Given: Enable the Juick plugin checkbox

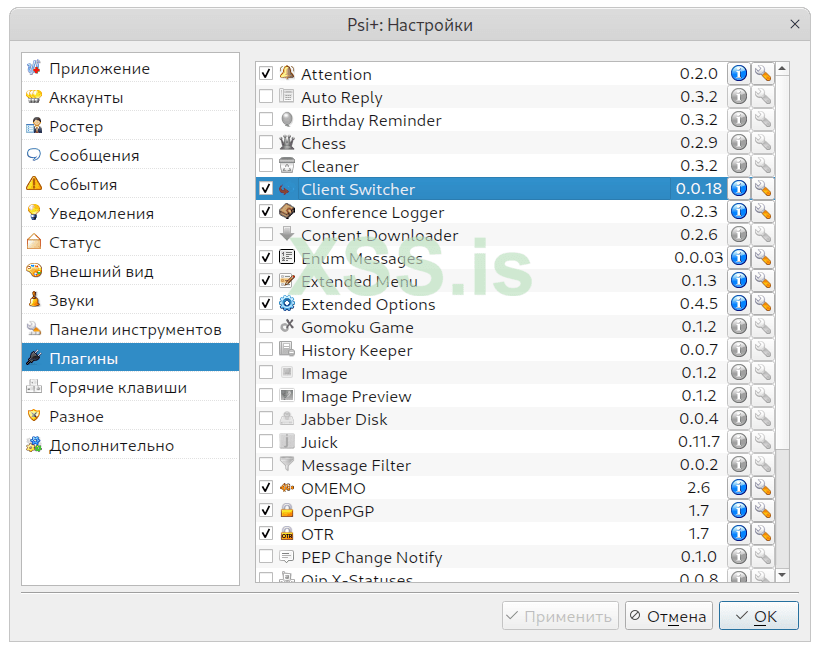Looking at the screenshot, I should 266,441.
